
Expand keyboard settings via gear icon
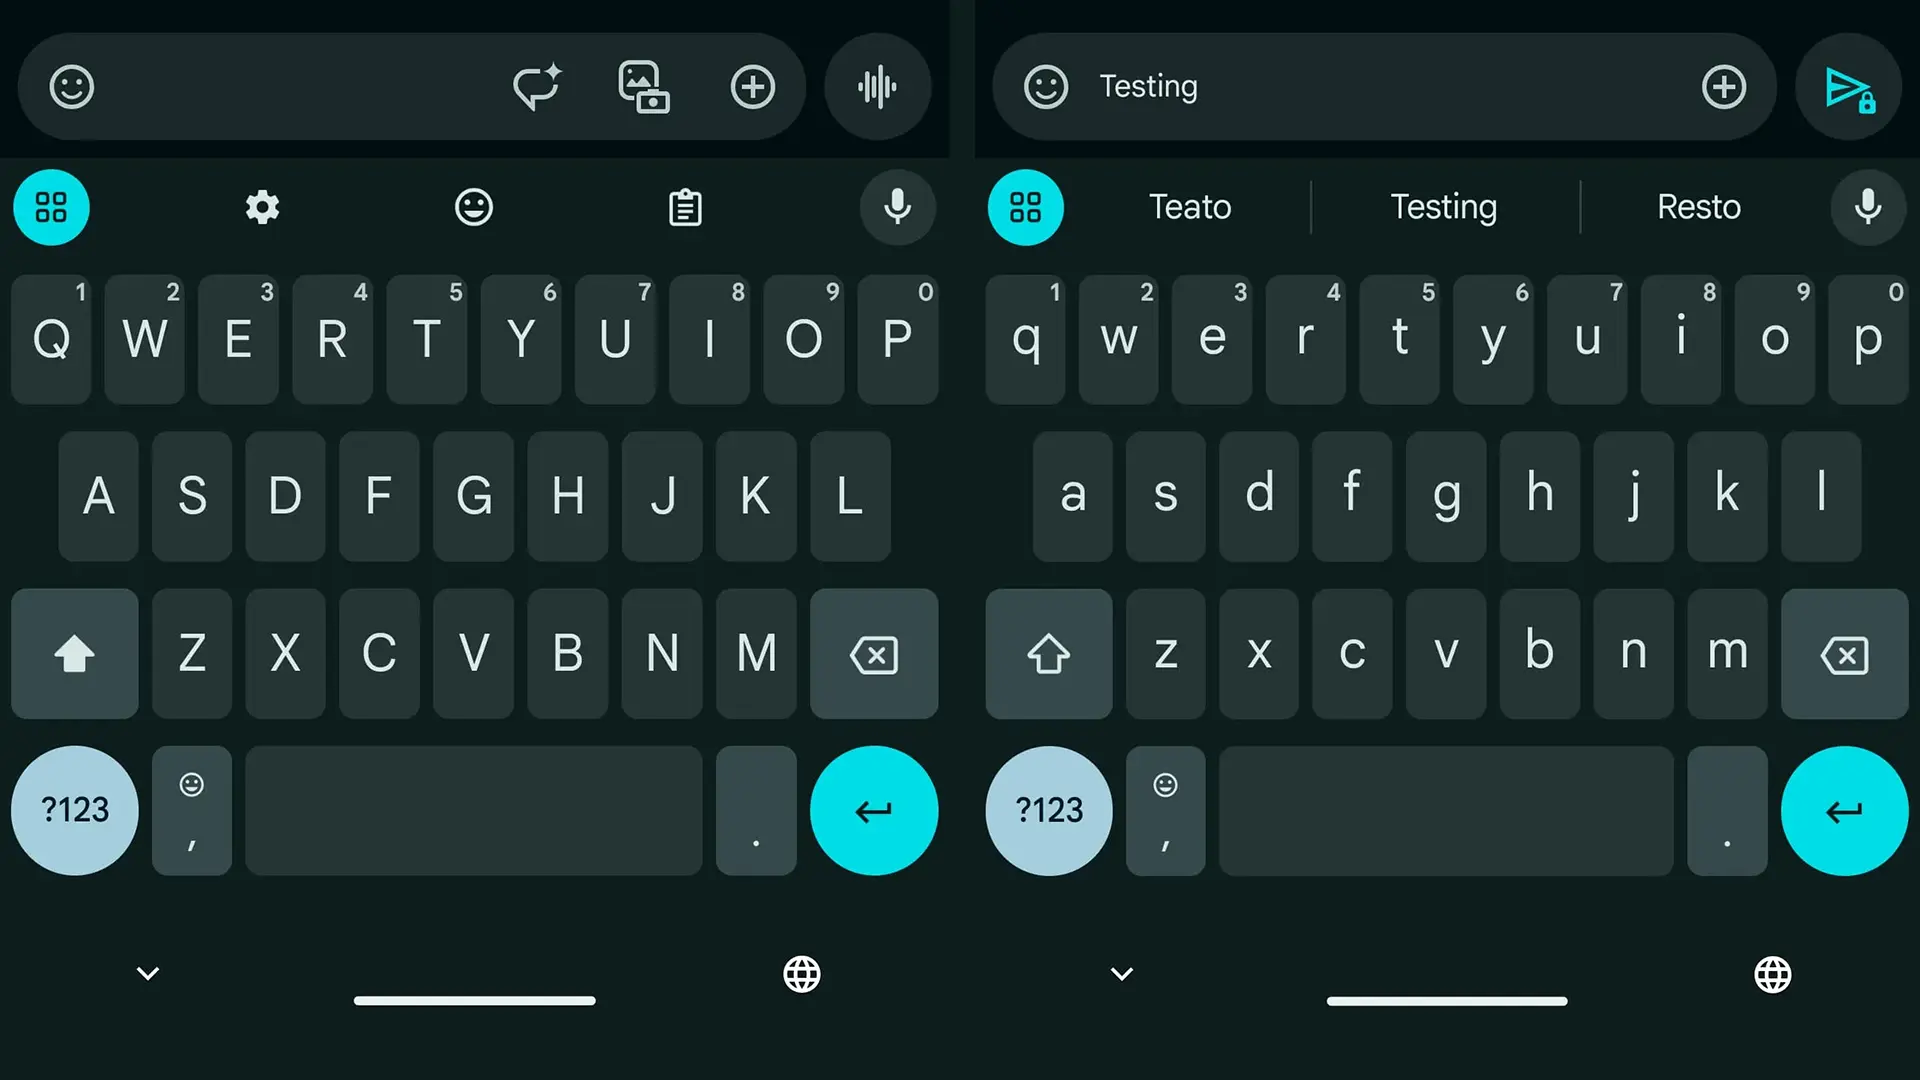pyautogui.click(x=262, y=207)
